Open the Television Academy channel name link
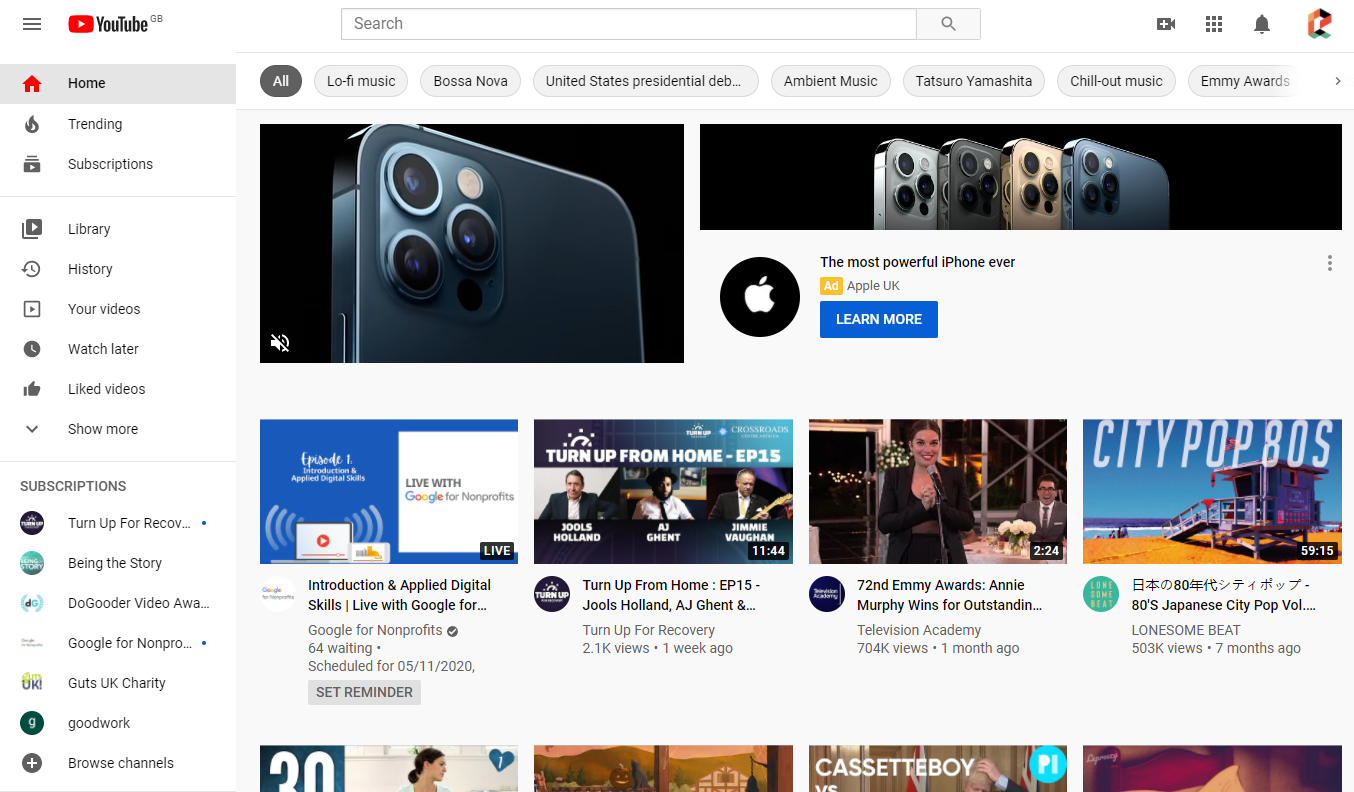This screenshot has height=792, width=1354. [x=919, y=630]
